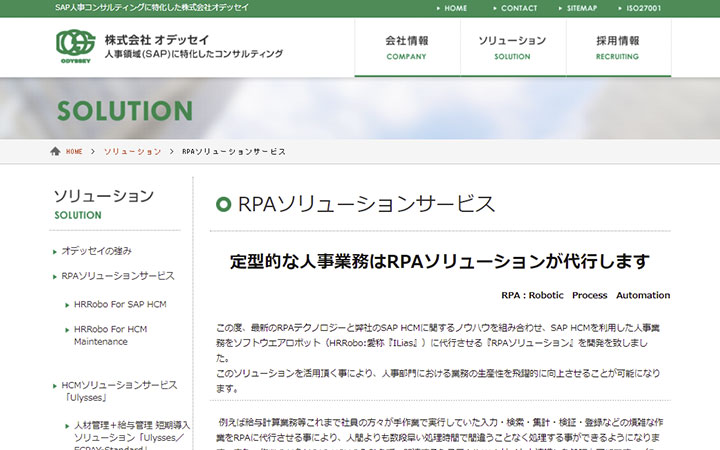Open HRRobo For SAP HCM sidebar link
Image resolution: width=720 pixels, height=450 pixels.
pyautogui.click(x=120, y=304)
